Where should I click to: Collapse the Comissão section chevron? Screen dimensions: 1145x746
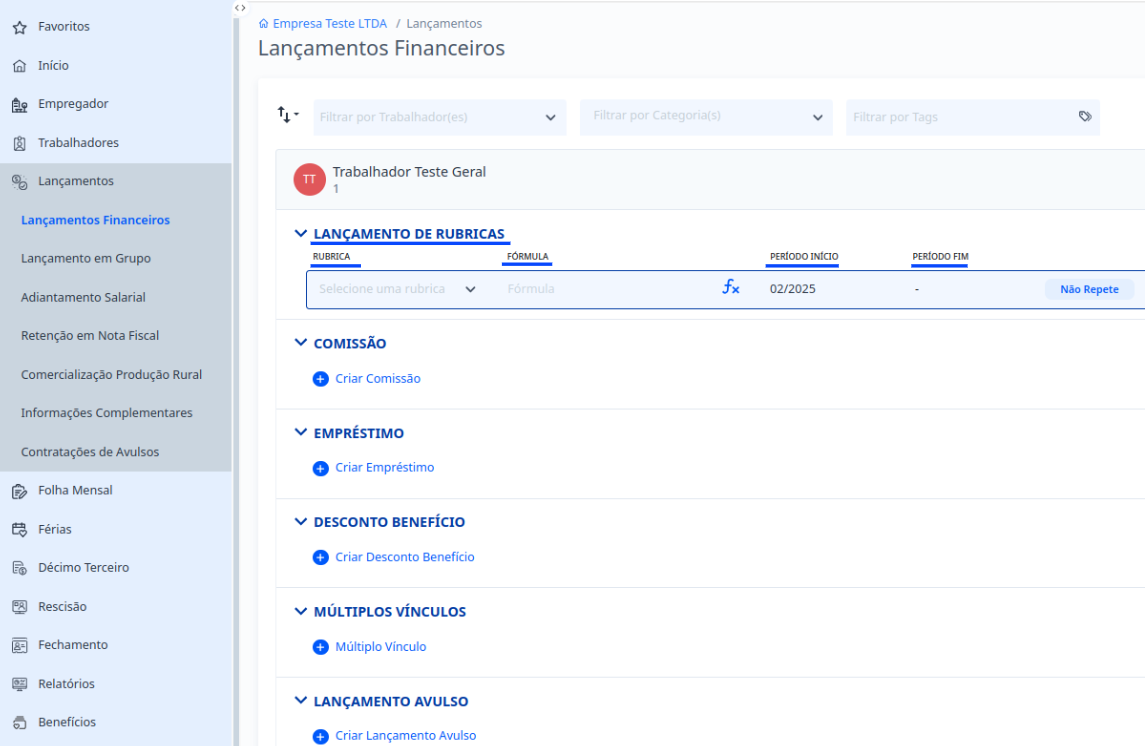pyautogui.click(x=300, y=342)
